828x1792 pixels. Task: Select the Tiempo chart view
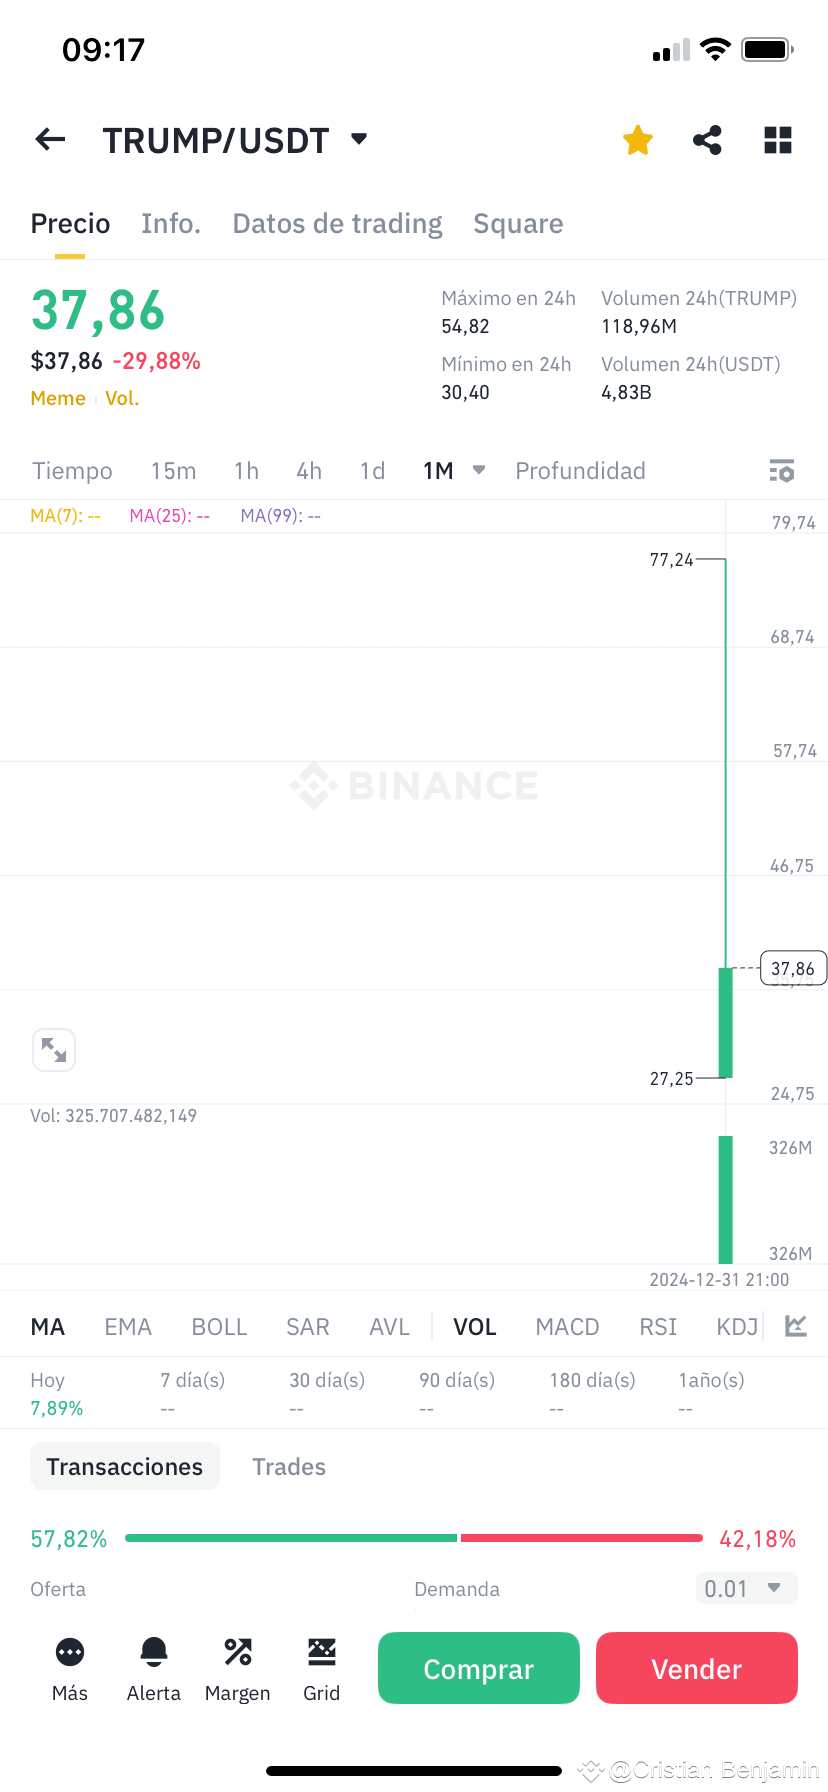(72, 471)
